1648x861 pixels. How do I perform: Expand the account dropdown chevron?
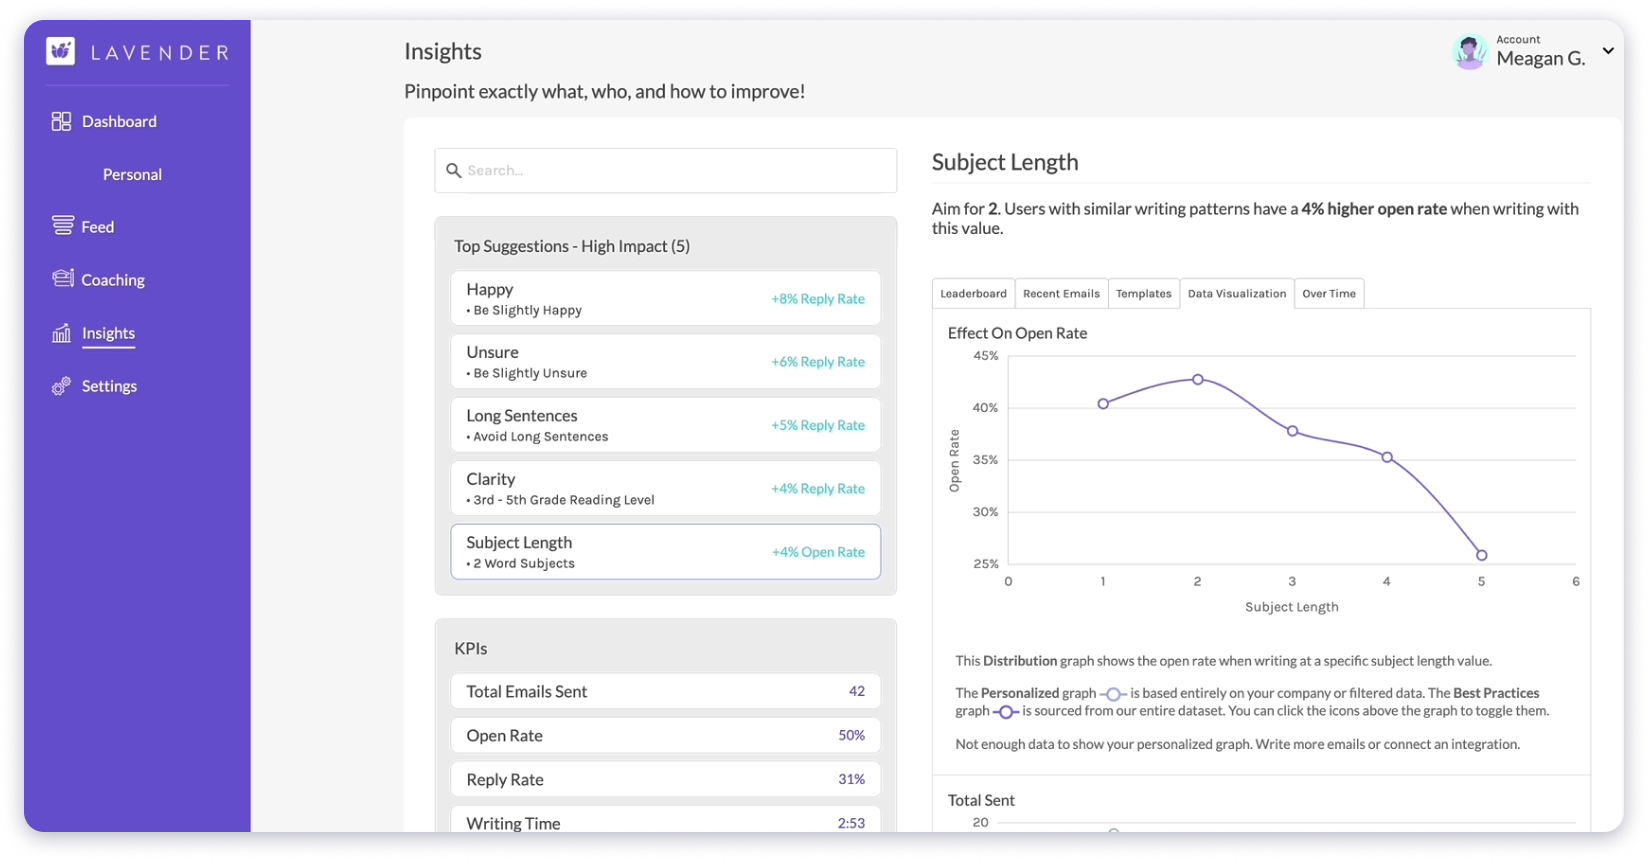(x=1608, y=51)
